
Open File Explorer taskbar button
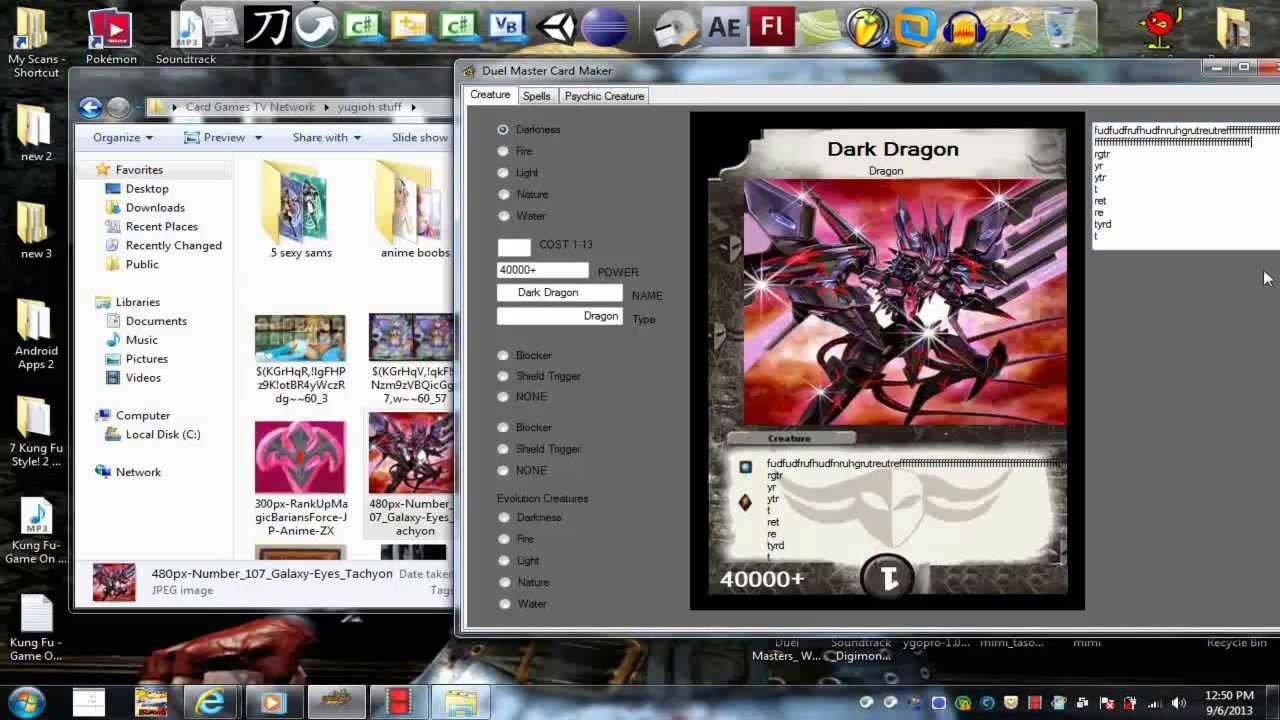461,702
